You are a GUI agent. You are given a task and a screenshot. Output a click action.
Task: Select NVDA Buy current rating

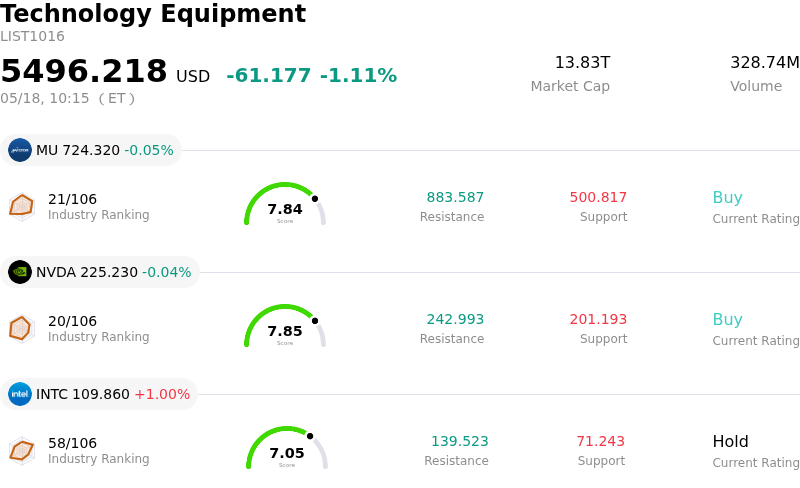pos(728,319)
